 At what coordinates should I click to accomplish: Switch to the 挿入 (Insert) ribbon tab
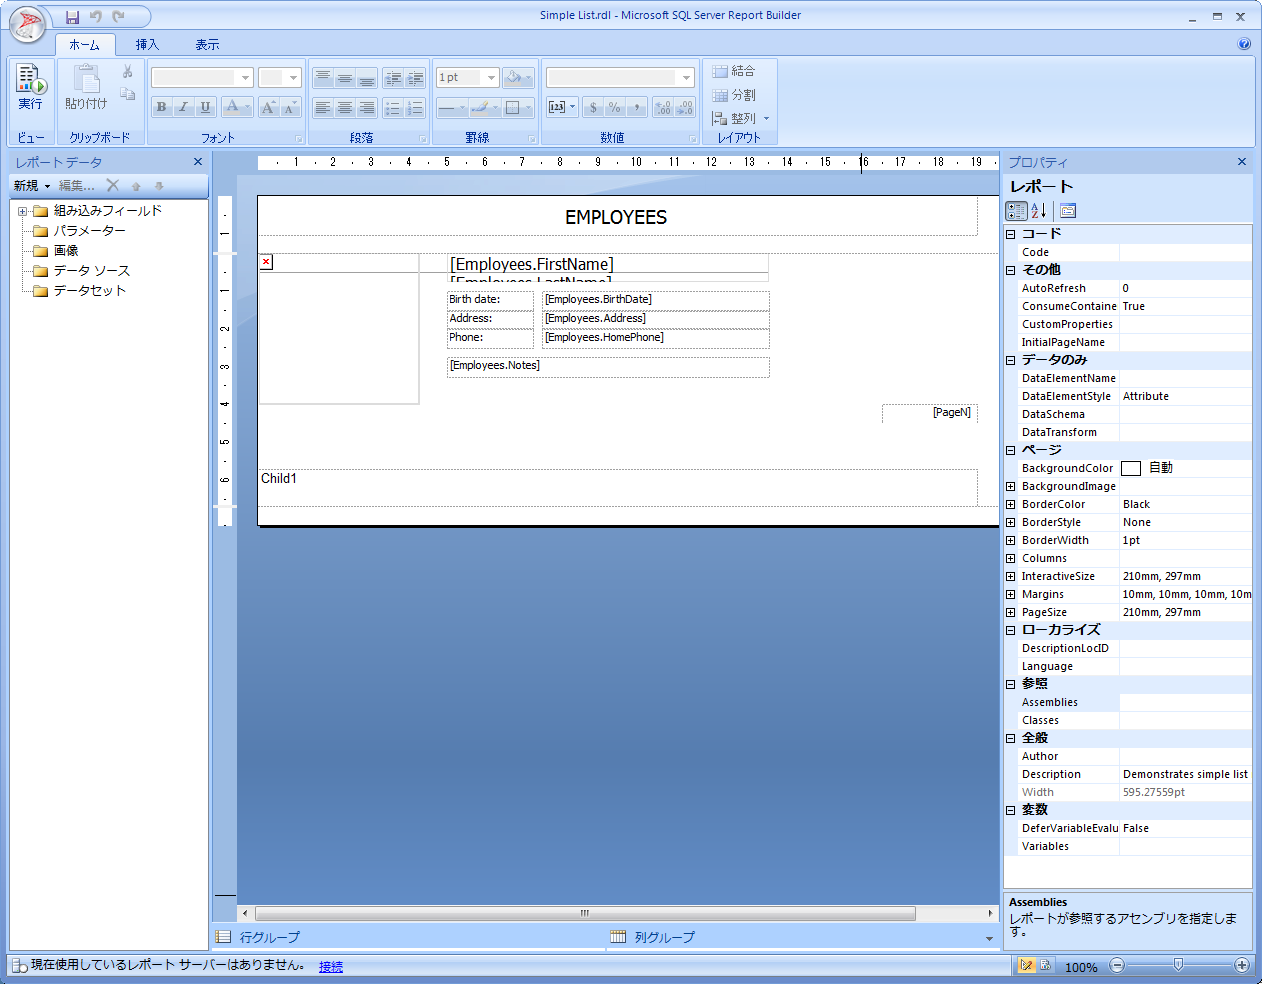tap(147, 45)
